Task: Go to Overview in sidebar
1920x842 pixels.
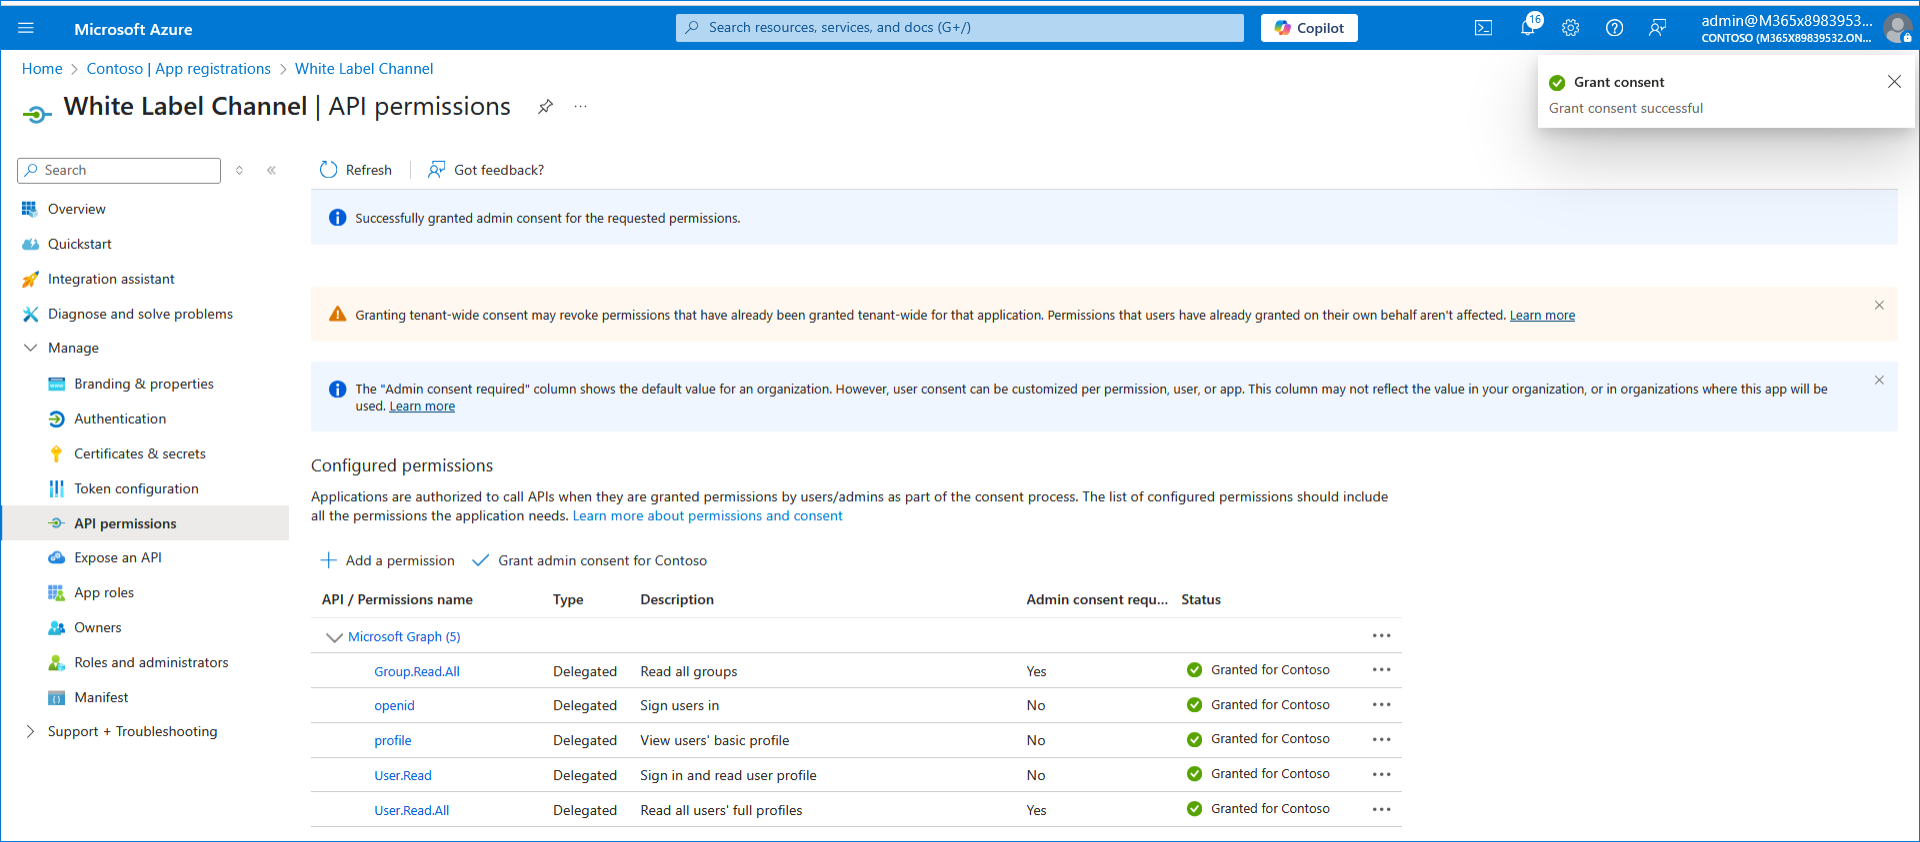Action: [x=76, y=209]
